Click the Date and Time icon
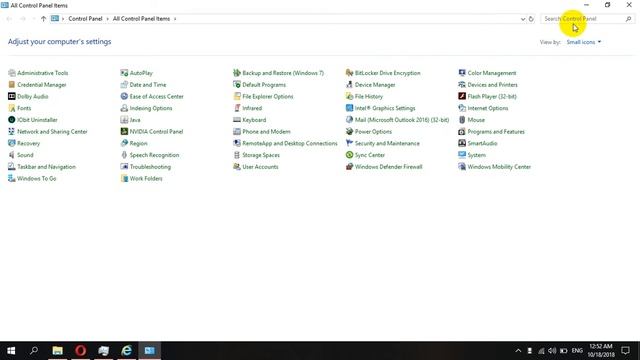Screen dimensions: 640x360 (x=124, y=85)
